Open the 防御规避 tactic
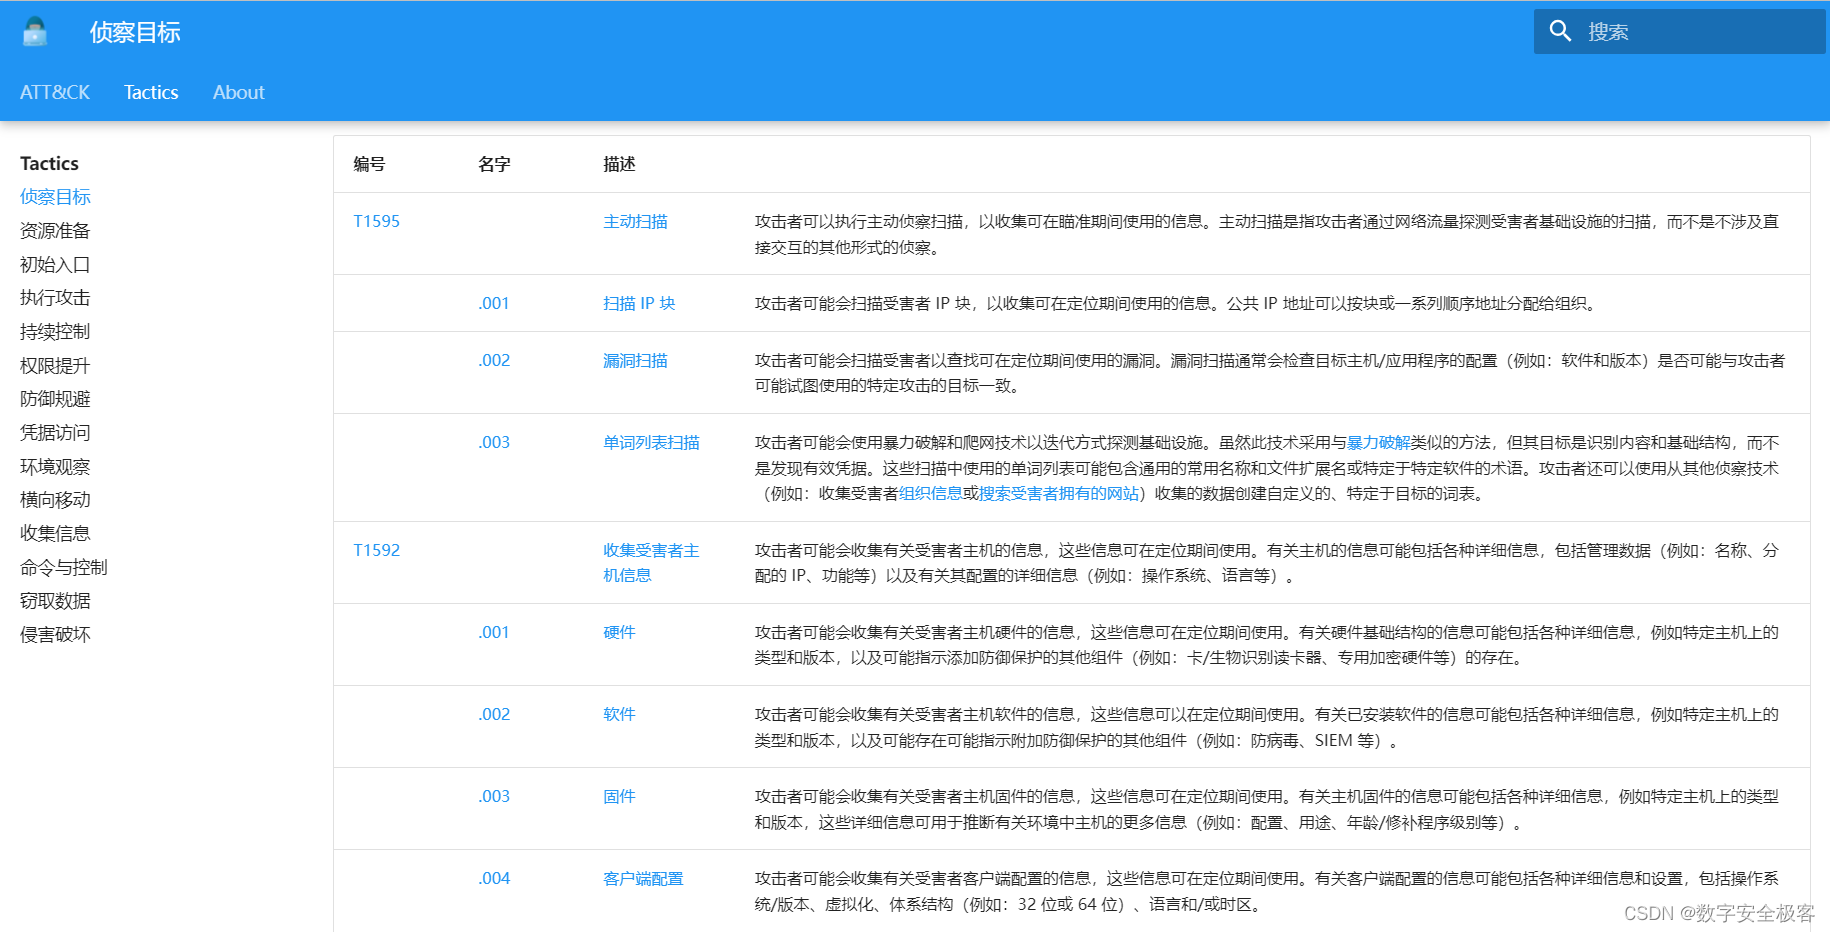 pyautogui.click(x=55, y=398)
